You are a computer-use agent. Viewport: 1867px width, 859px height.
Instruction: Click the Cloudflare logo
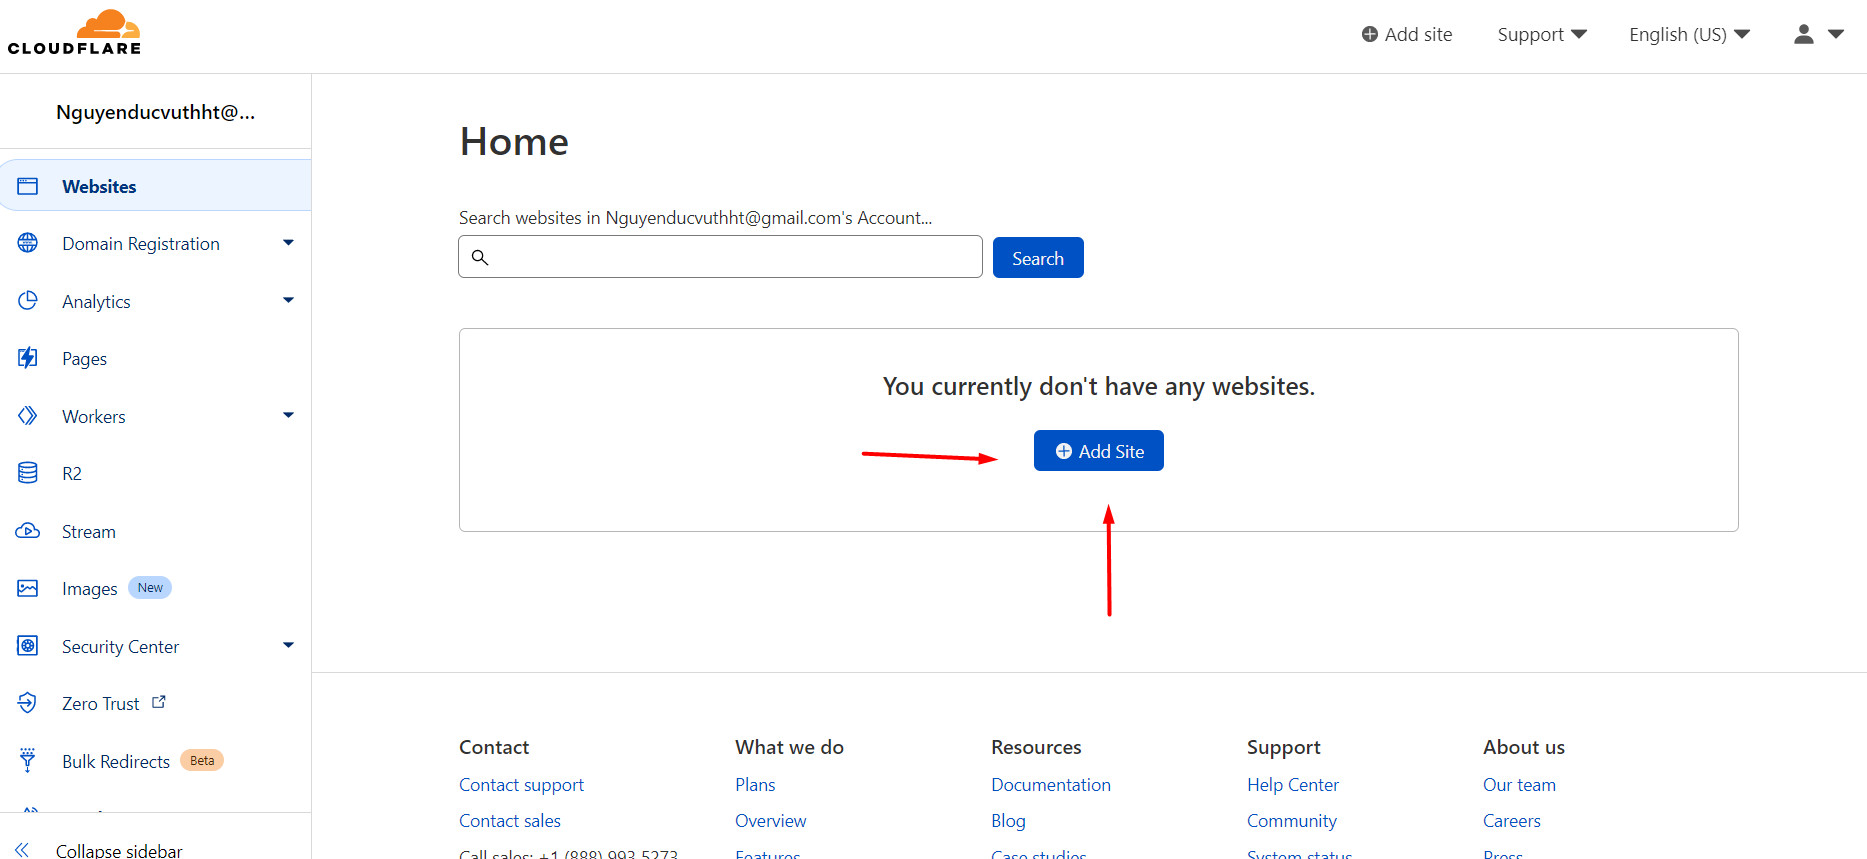(74, 32)
